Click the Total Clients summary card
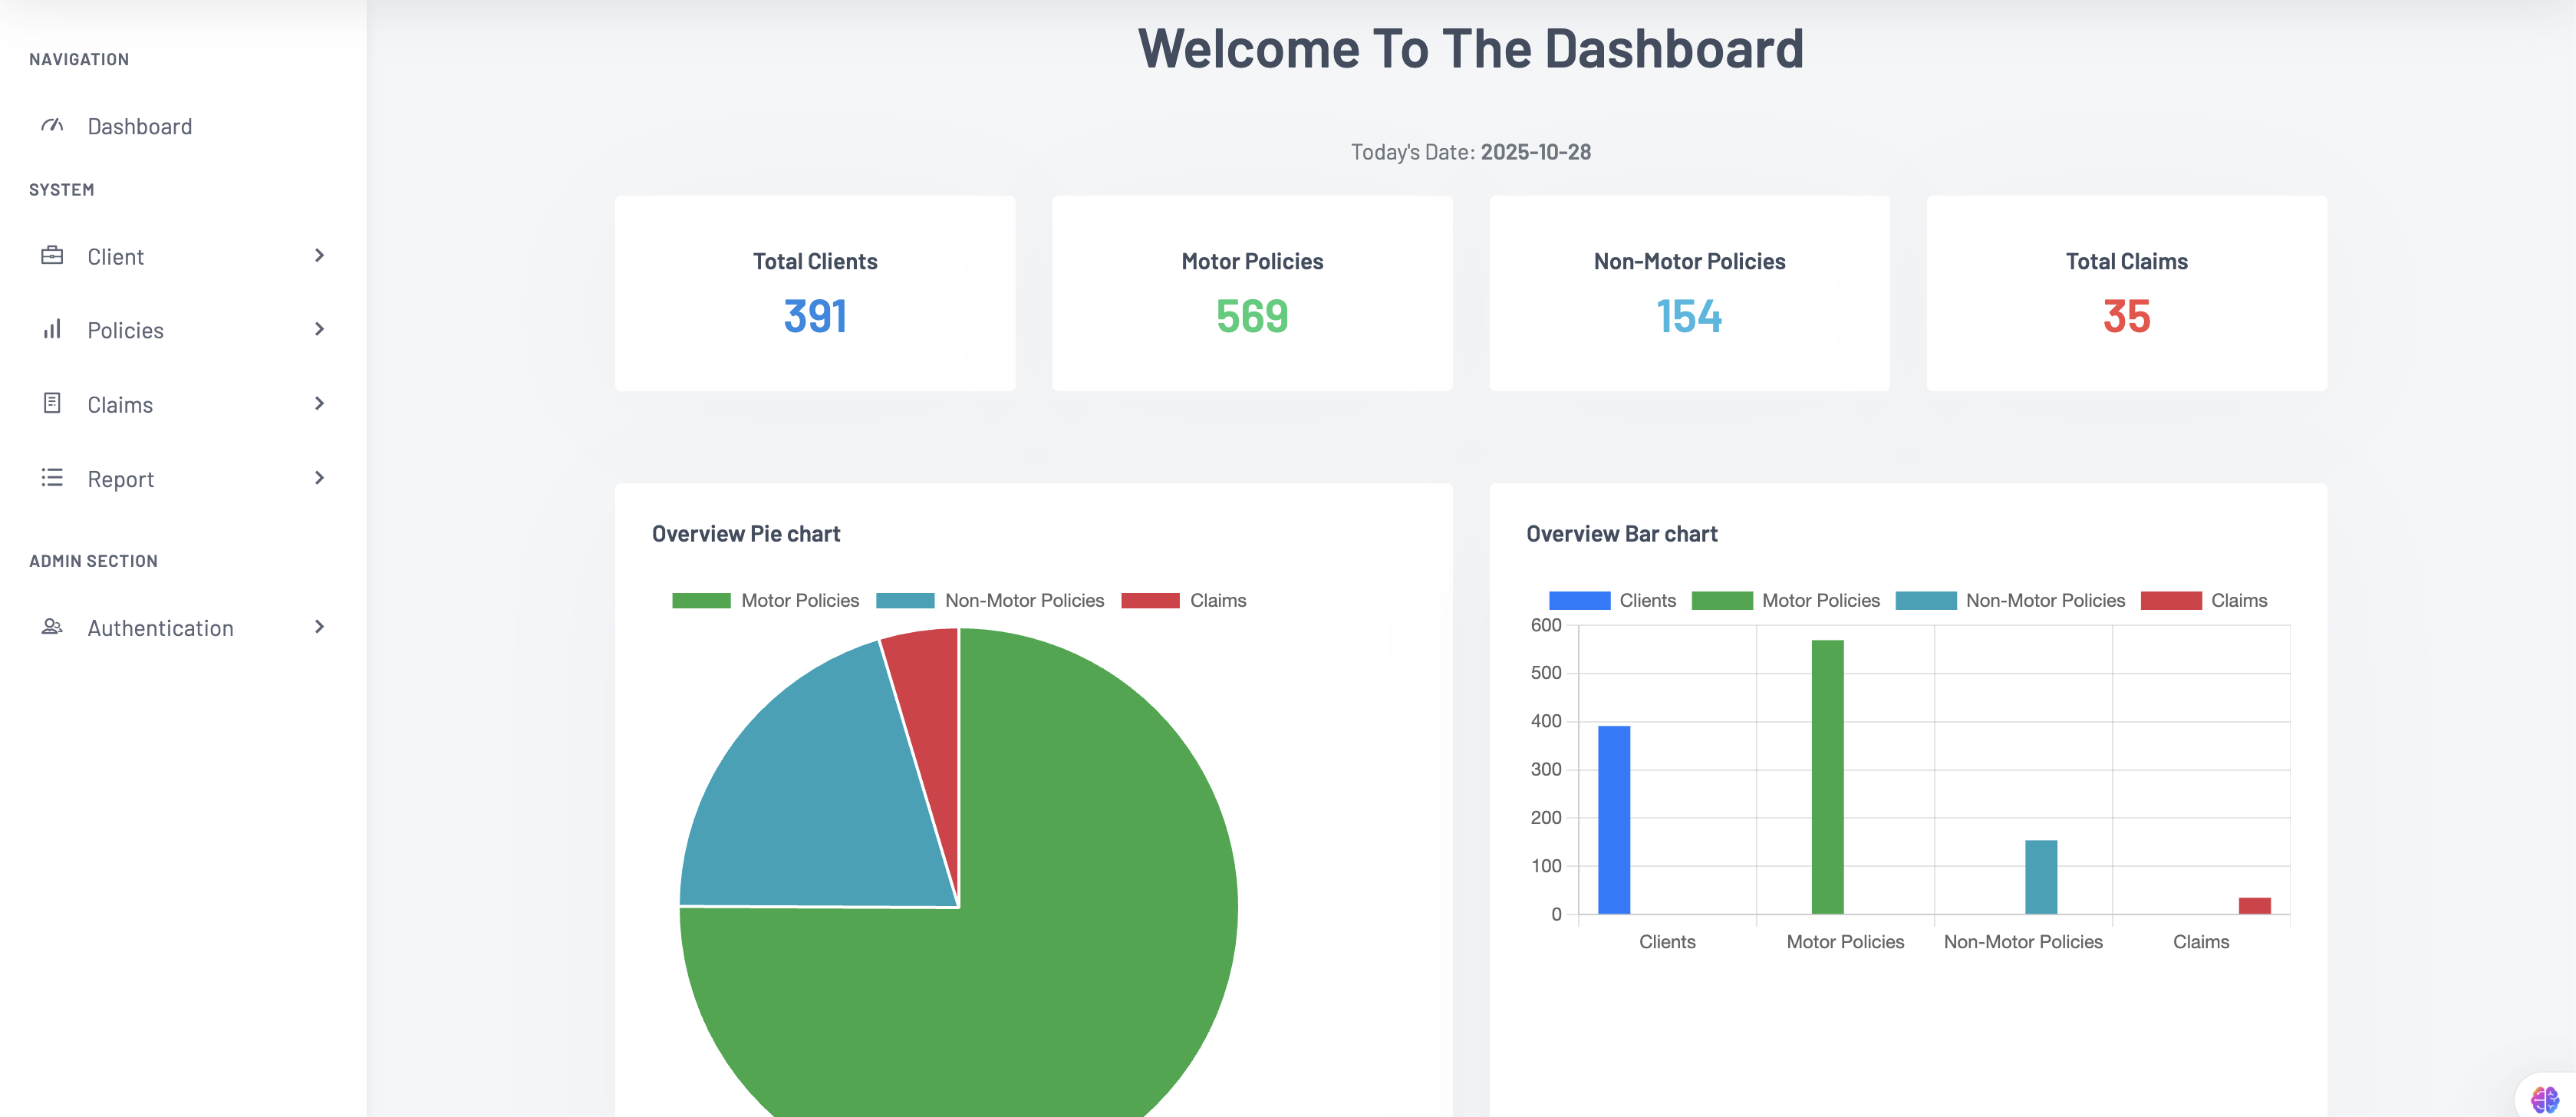The width and height of the screenshot is (2576, 1117). pyautogui.click(x=815, y=293)
